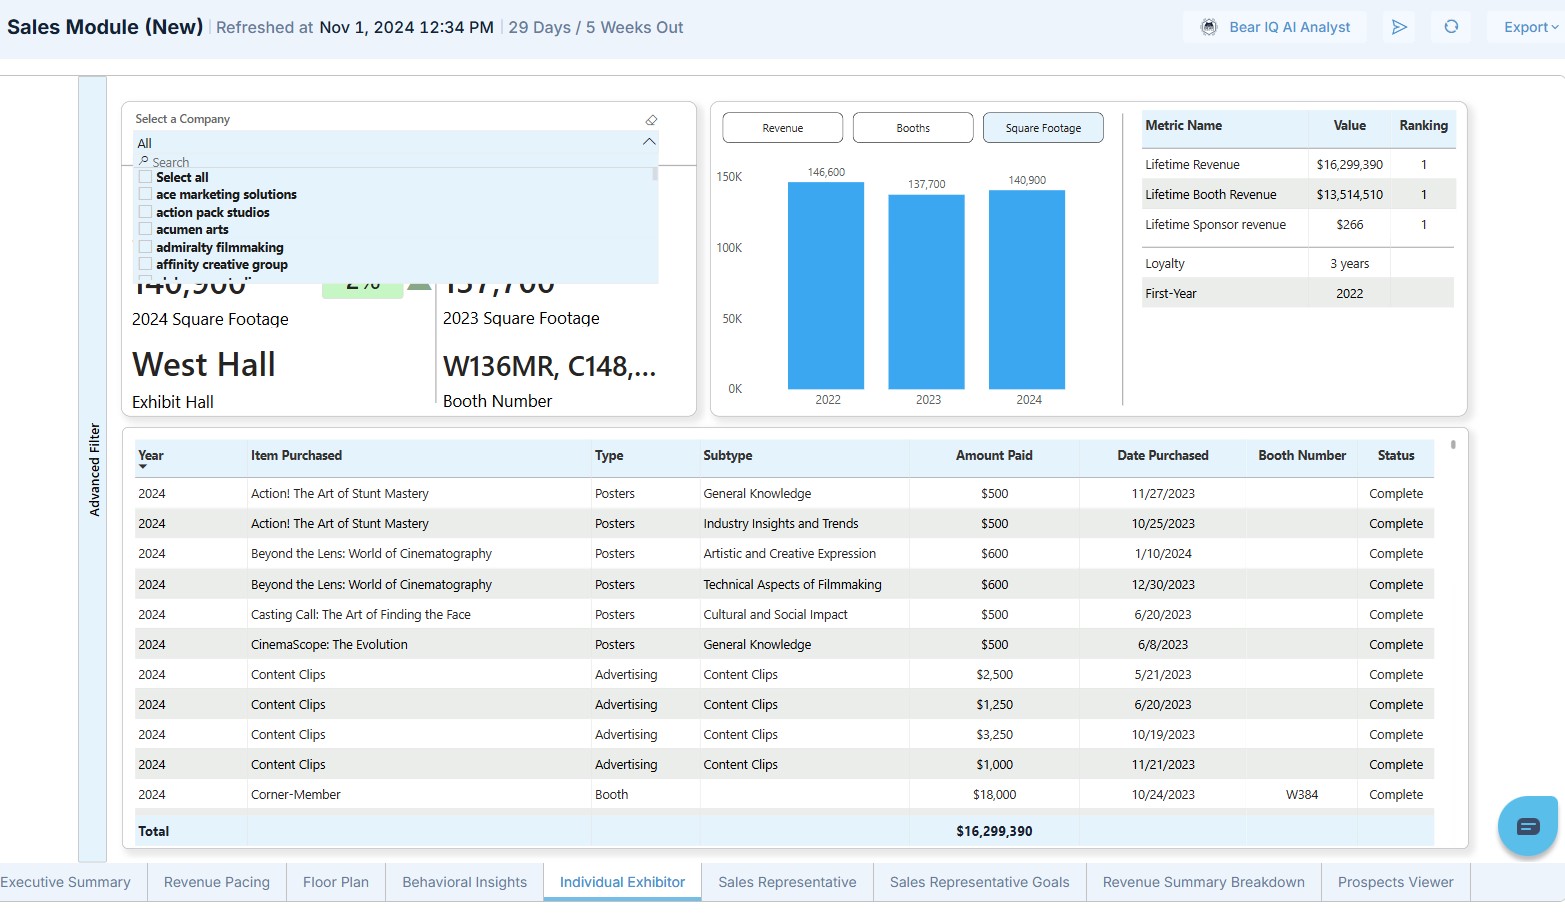1565x918 pixels.
Task: Sort by Amount Paid column header
Action: 994,456
